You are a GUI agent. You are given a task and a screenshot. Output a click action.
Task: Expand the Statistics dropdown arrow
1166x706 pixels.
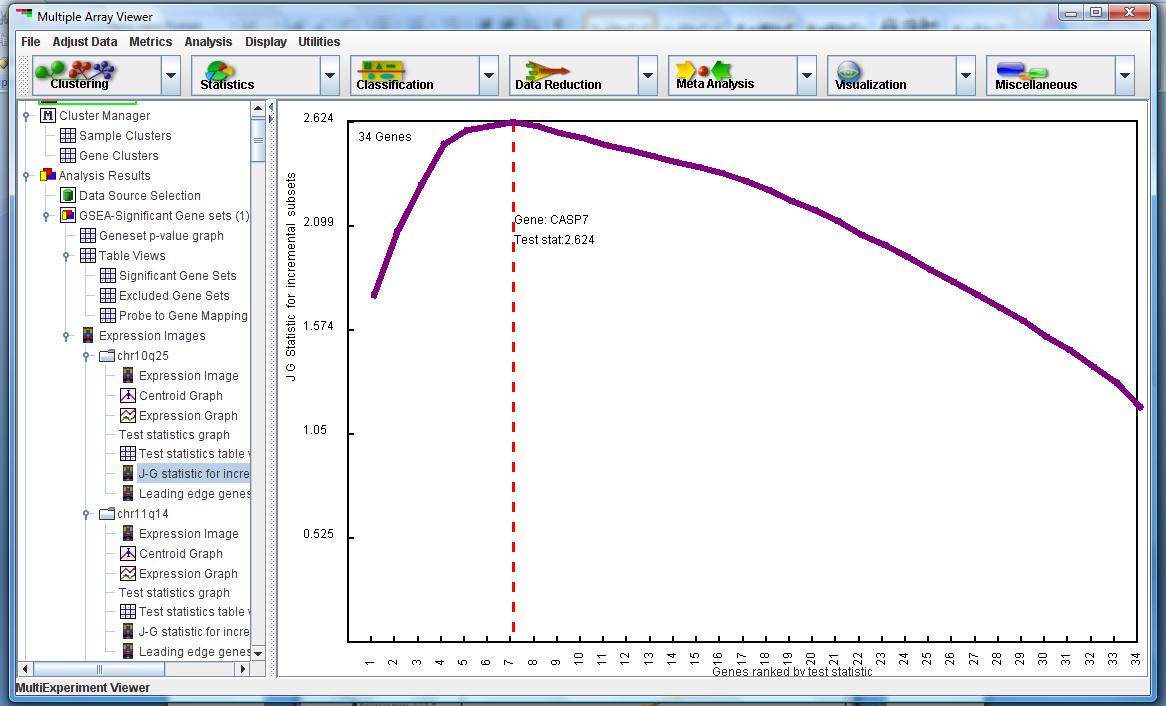click(330, 75)
